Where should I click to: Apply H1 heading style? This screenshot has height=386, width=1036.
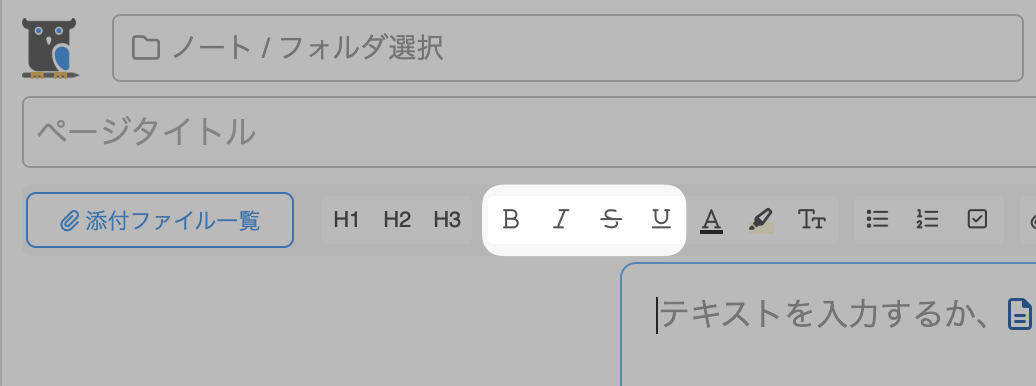[346, 219]
